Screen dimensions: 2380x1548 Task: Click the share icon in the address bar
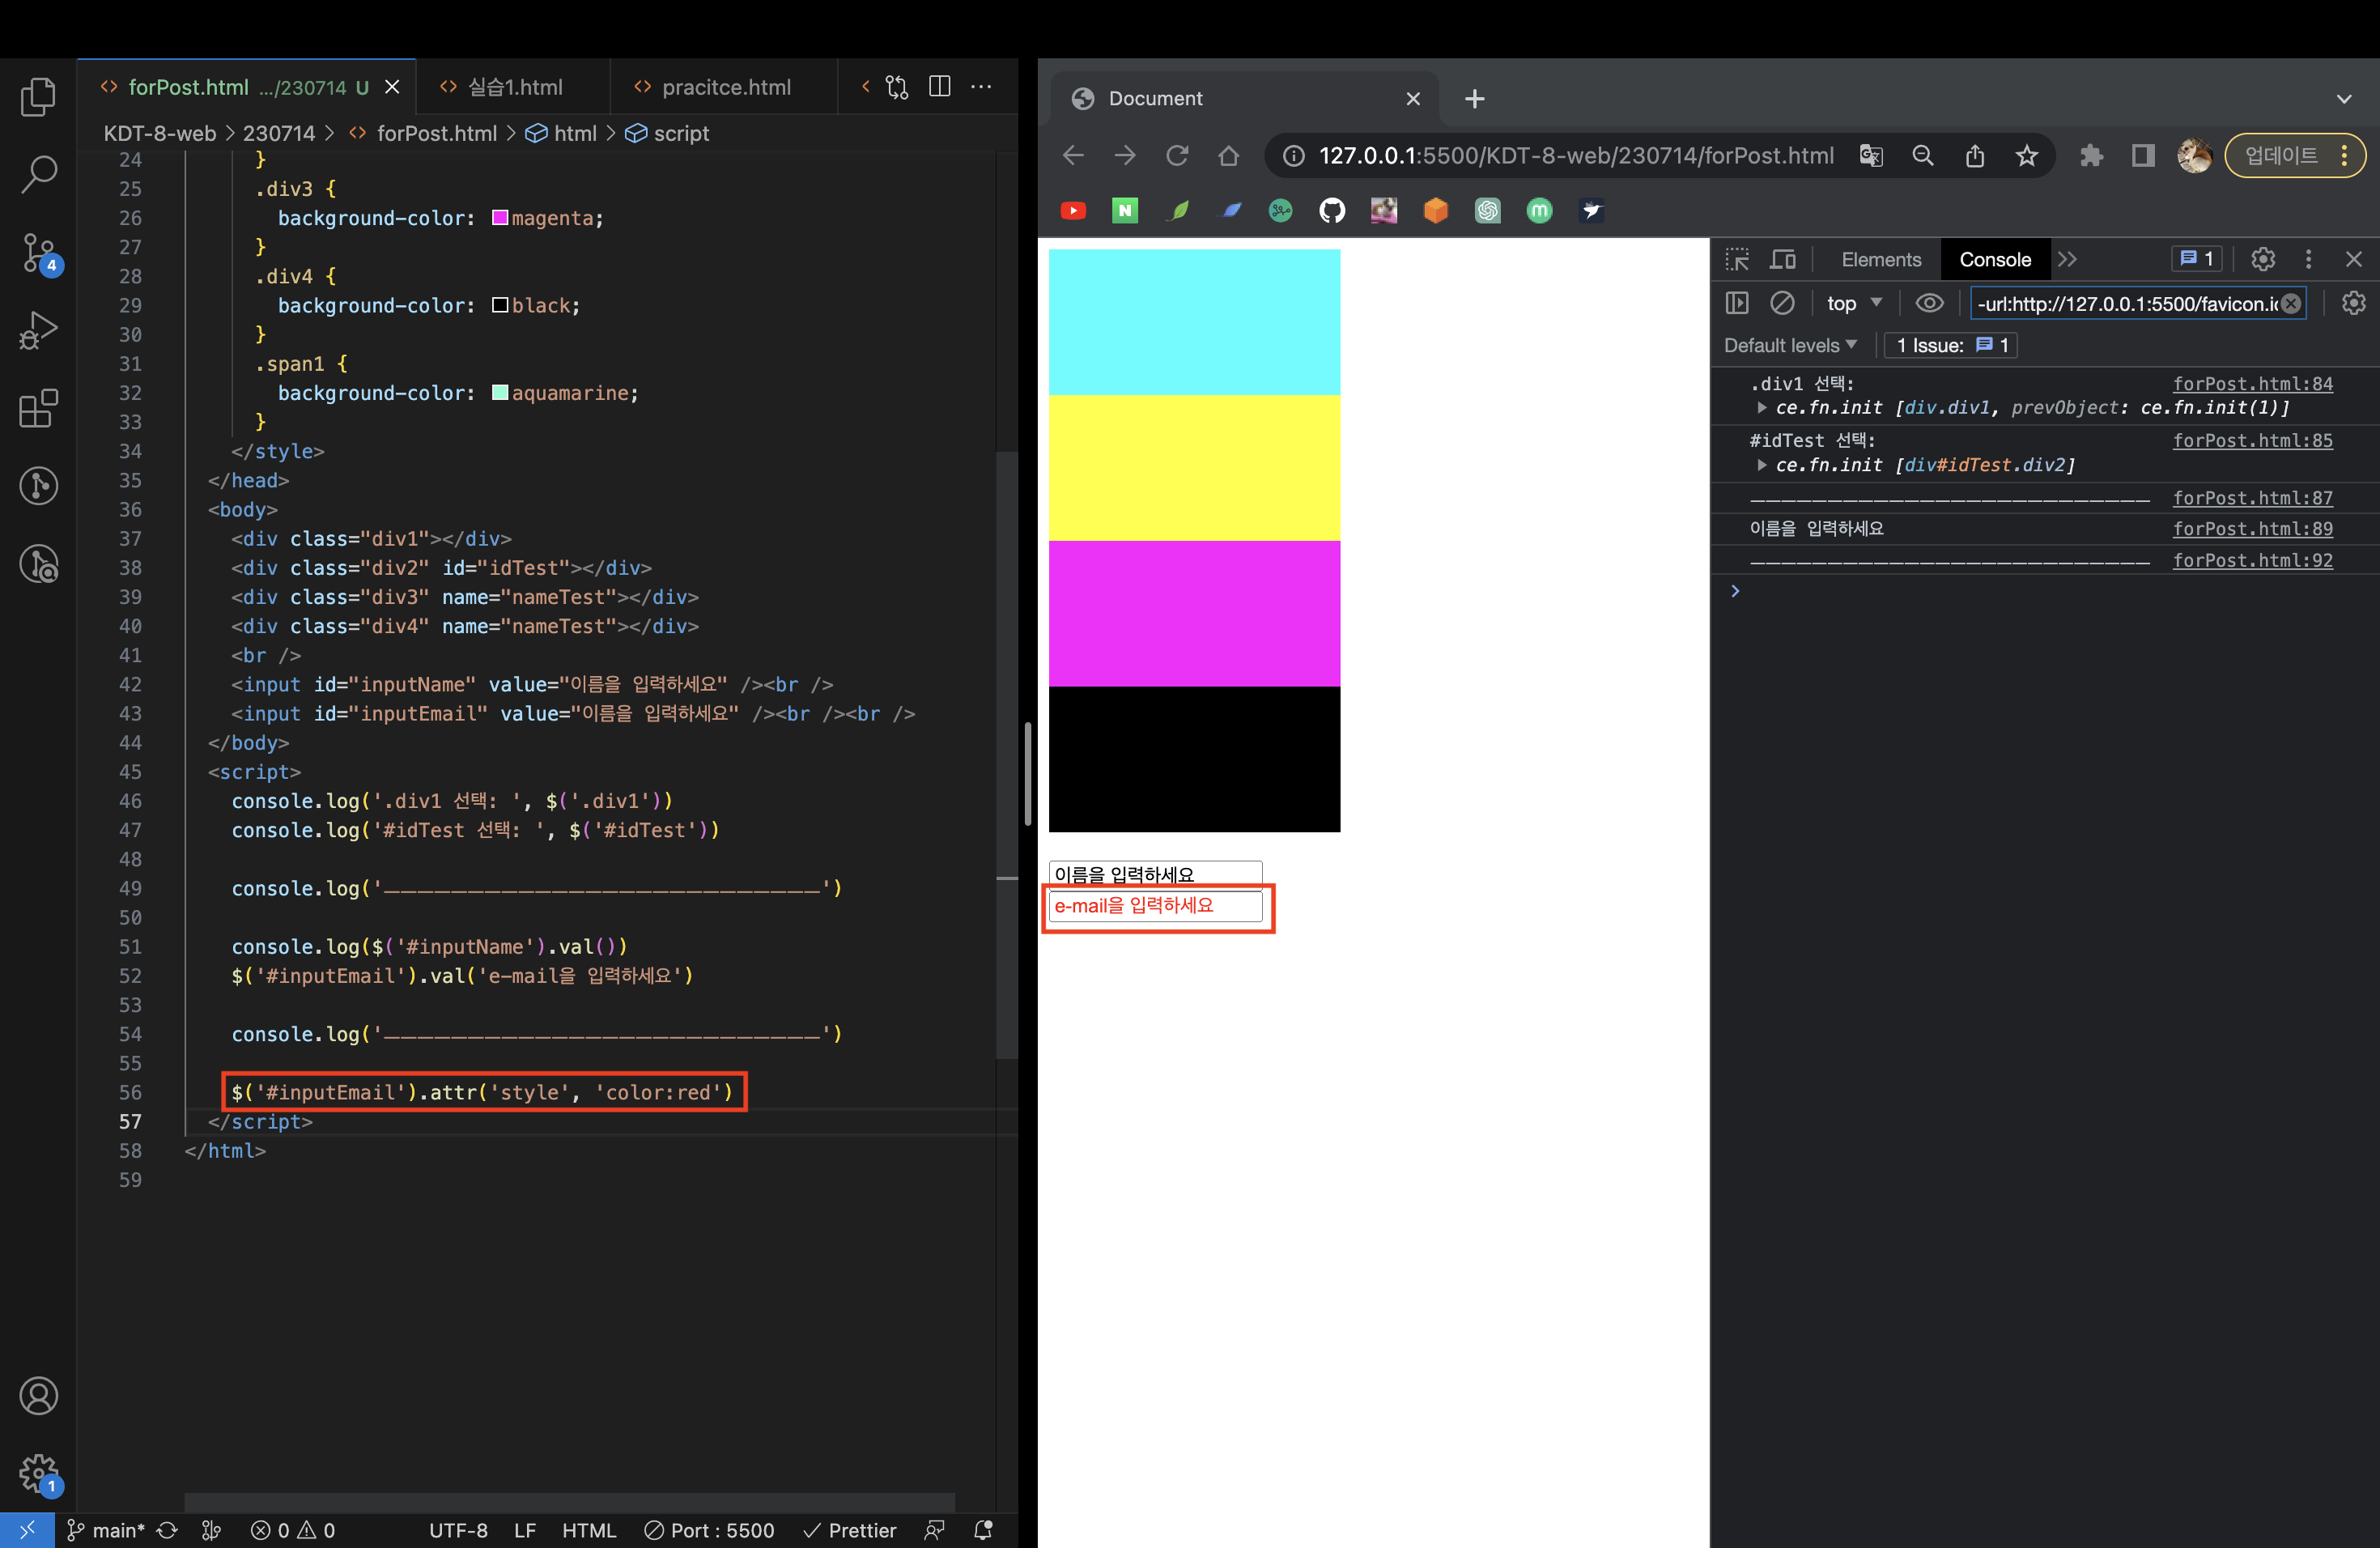1974,155
